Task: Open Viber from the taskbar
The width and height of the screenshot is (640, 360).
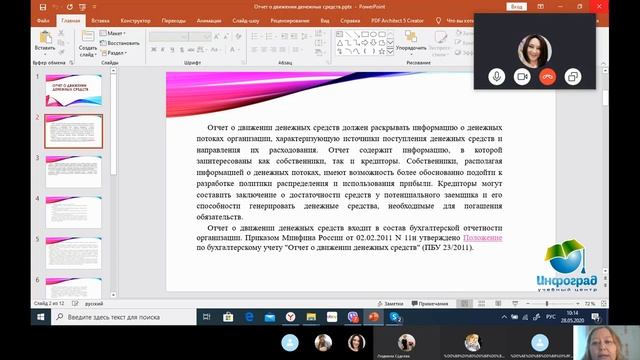Action: 353,317
